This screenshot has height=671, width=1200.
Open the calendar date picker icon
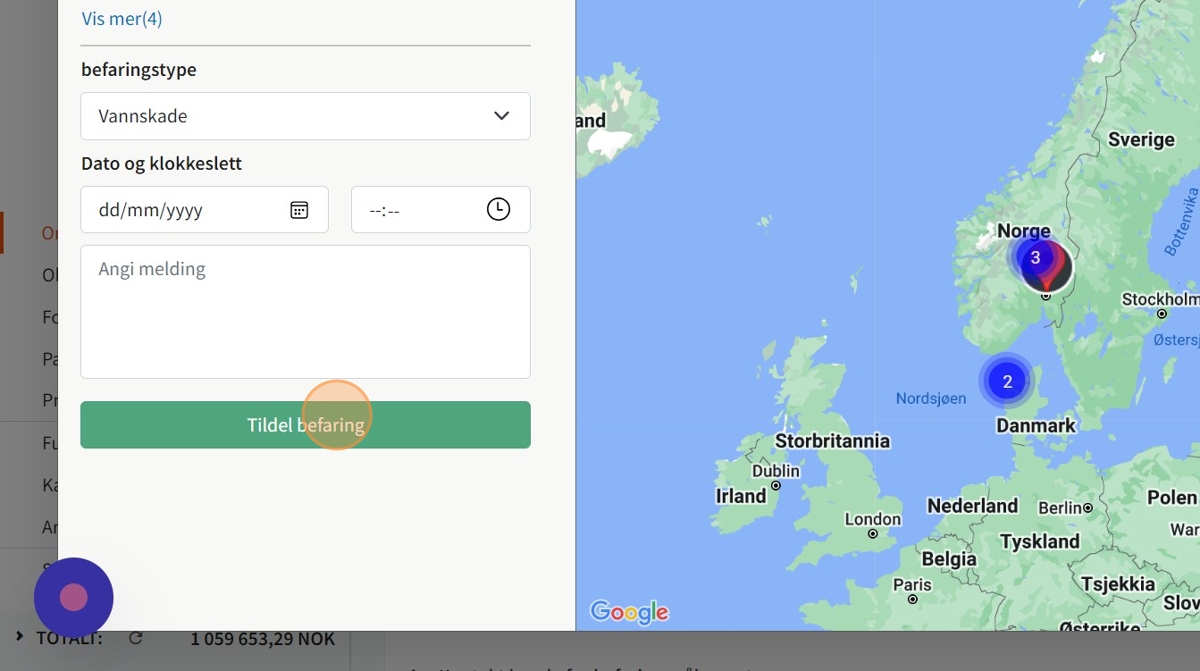pyautogui.click(x=299, y=210)
